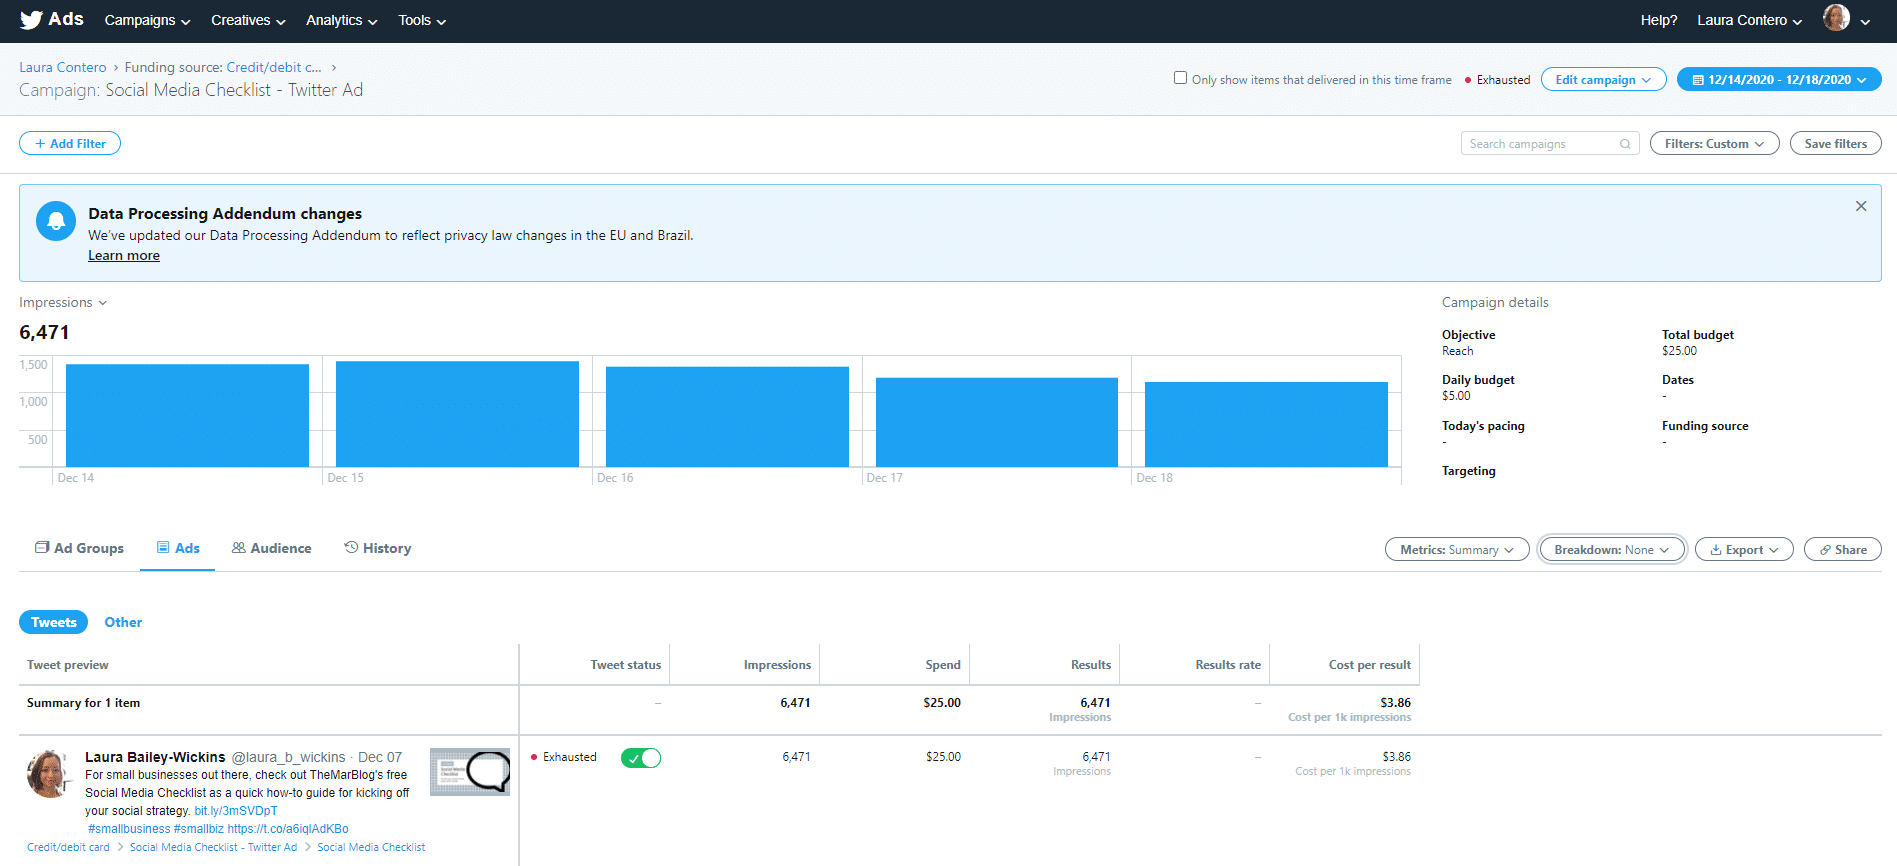The width and height of the screenshot is (1897, 866).
Task: Click the notification bell icon in the banner
Action: pyautogui.click(x=56, y=221)
